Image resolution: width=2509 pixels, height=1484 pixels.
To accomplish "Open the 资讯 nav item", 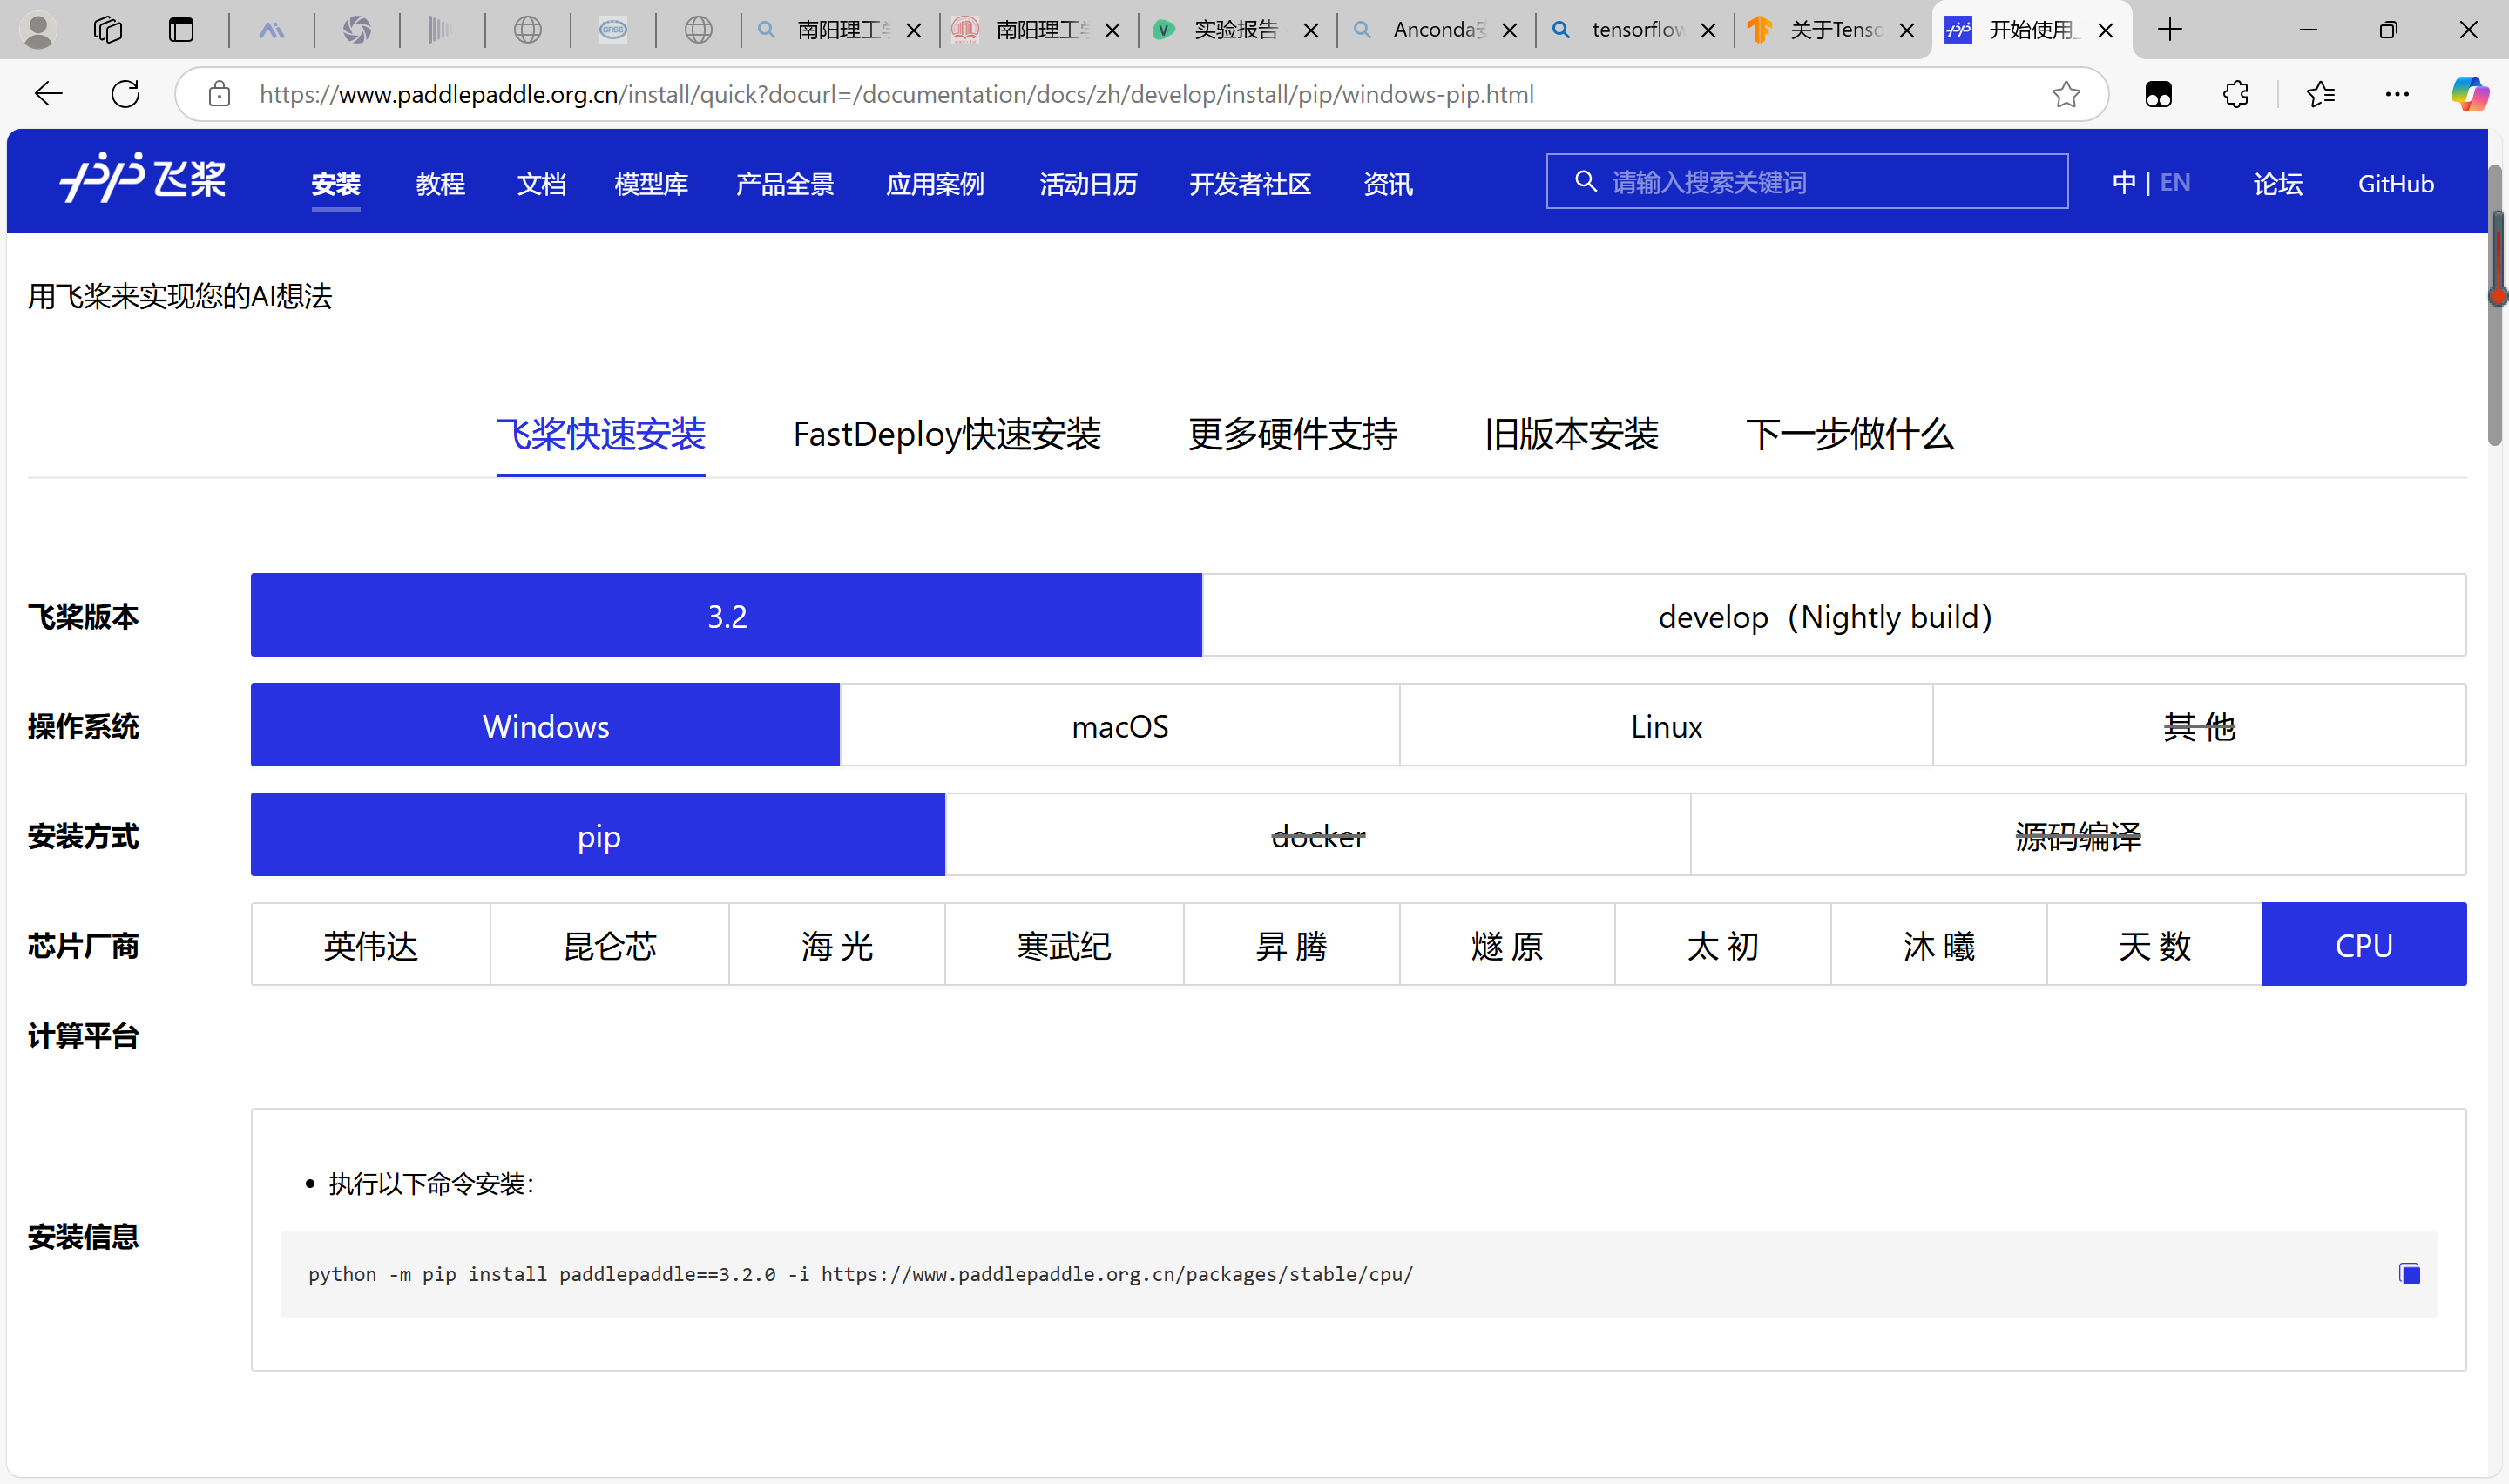I will click(x=1388, y=184).
